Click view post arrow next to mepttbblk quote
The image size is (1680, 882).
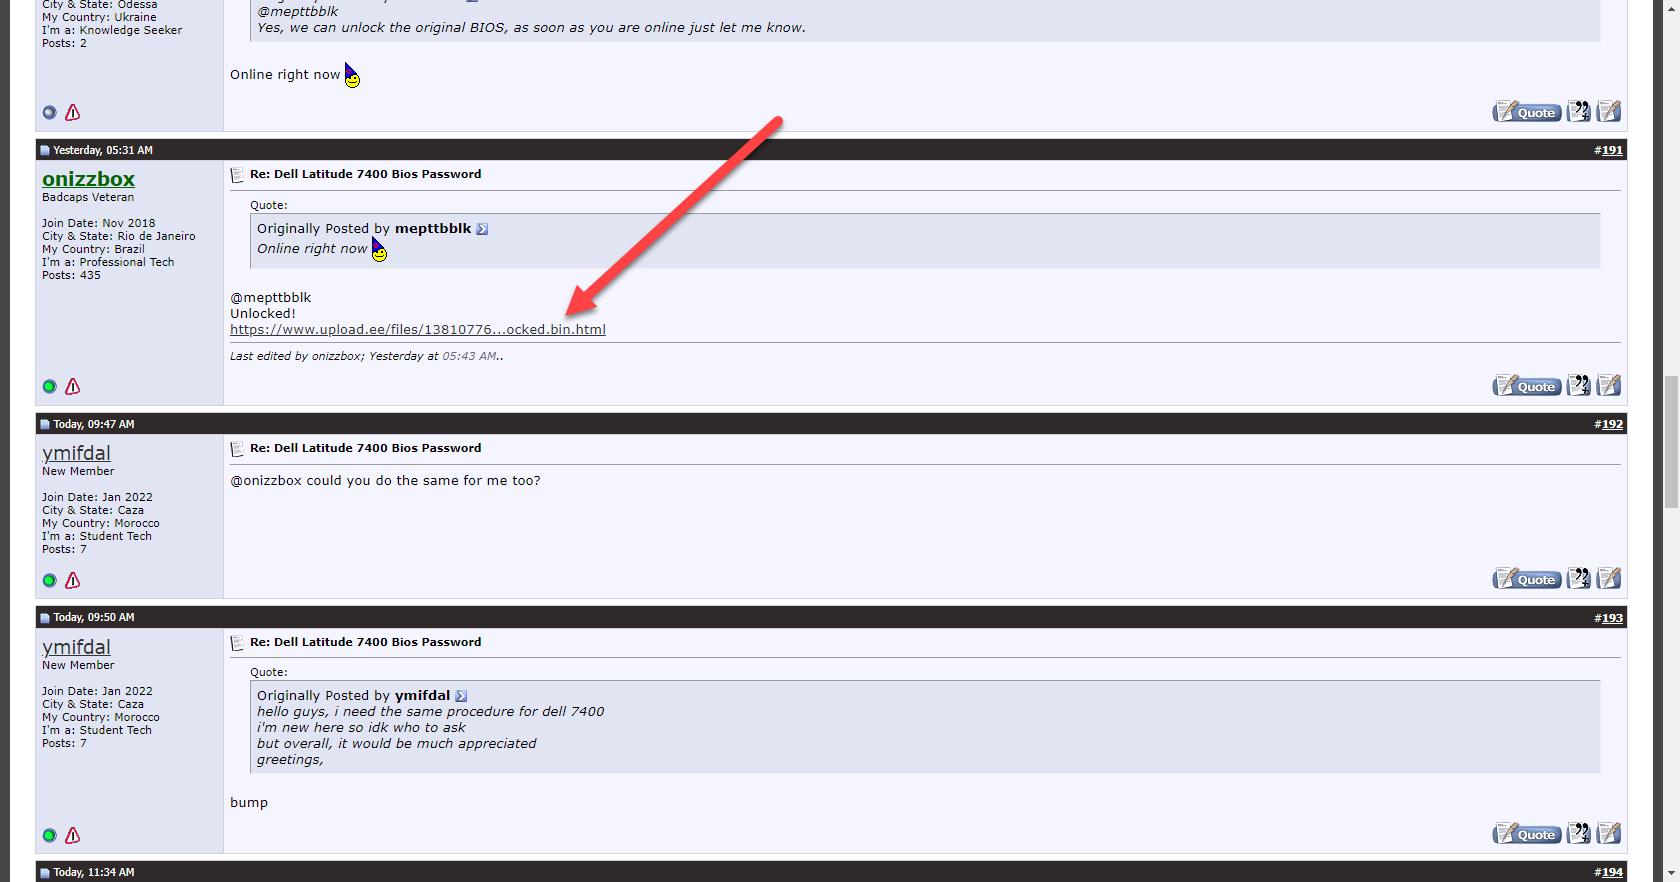pos(482,229)
